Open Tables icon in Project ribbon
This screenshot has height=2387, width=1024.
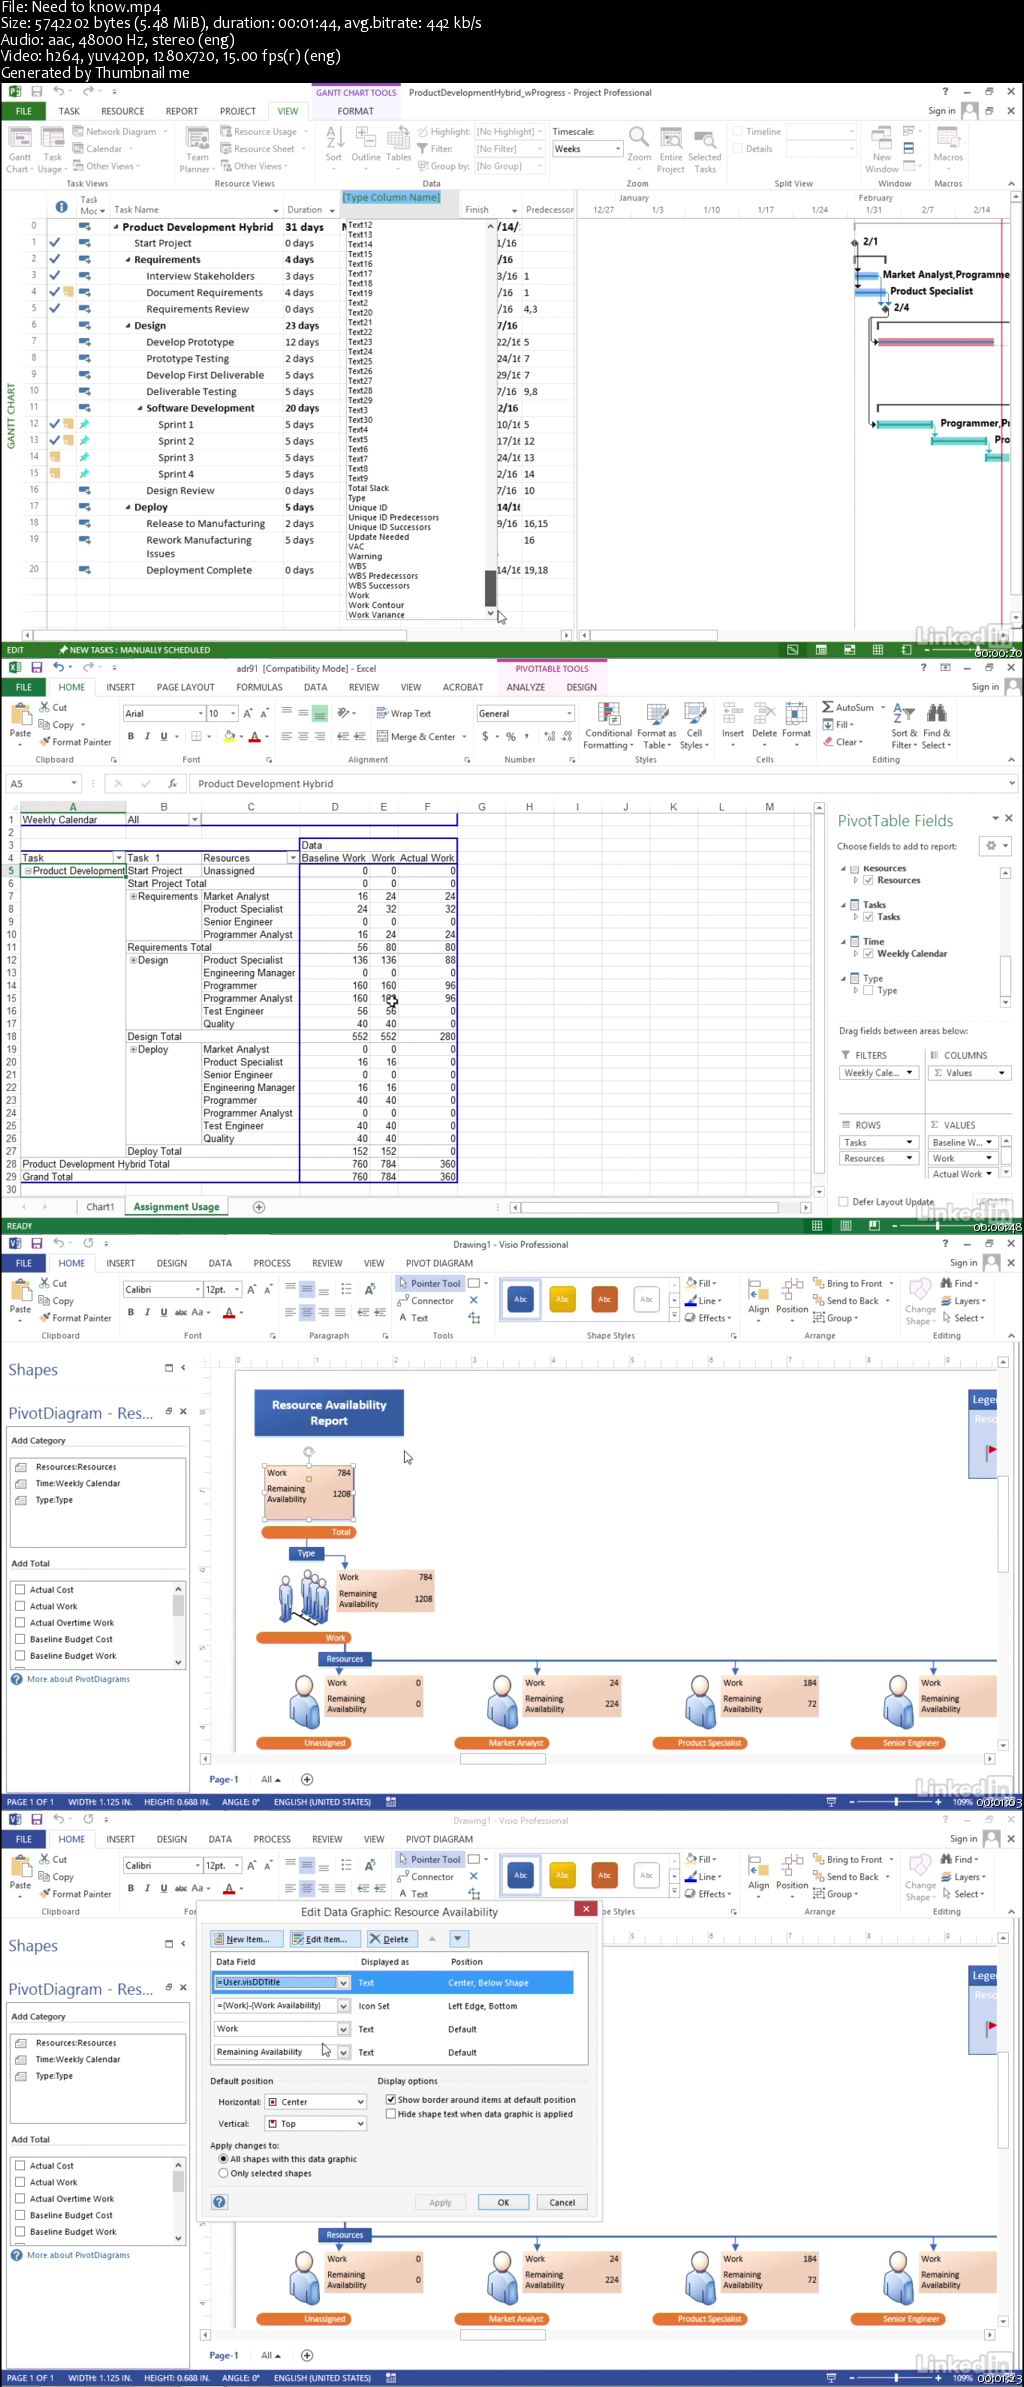(x=399, y=146)
